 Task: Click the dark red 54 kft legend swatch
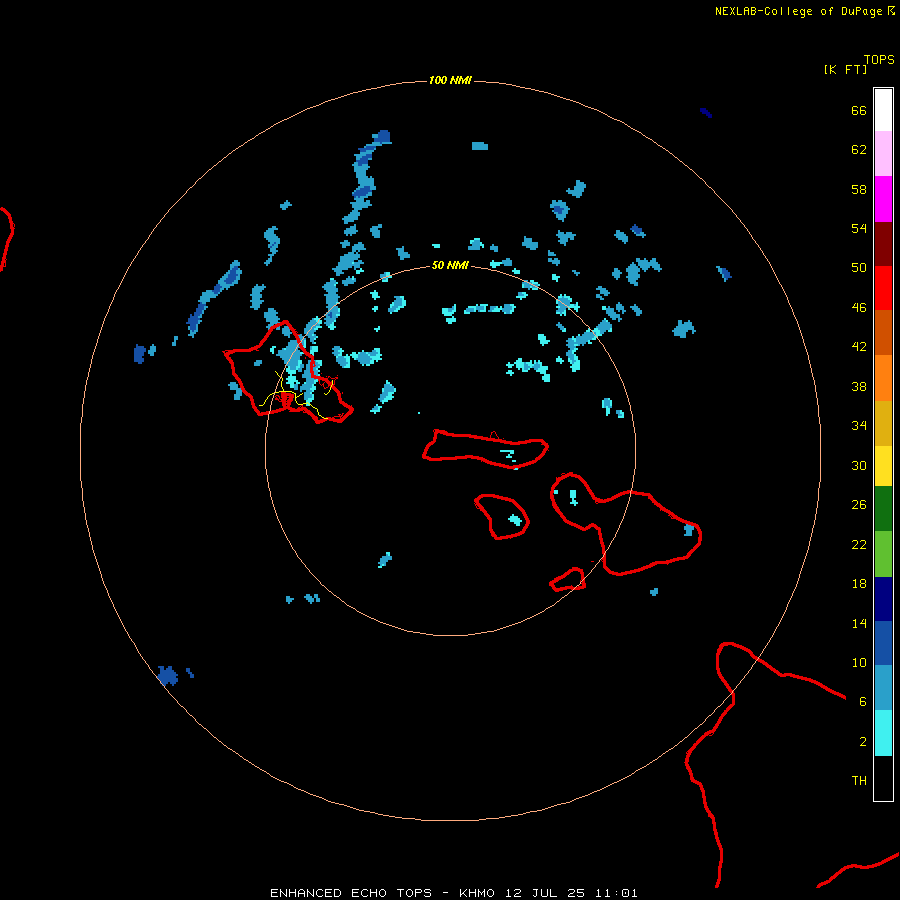point(883,243)
